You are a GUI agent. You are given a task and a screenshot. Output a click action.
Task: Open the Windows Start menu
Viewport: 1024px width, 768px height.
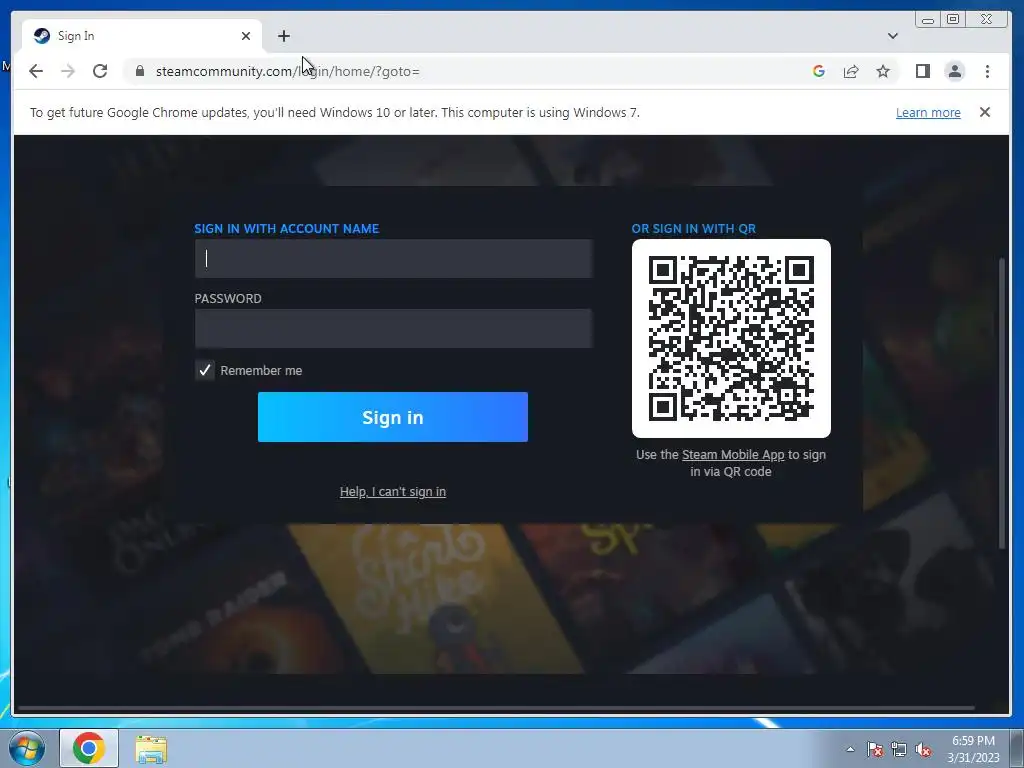coord(26,748)
